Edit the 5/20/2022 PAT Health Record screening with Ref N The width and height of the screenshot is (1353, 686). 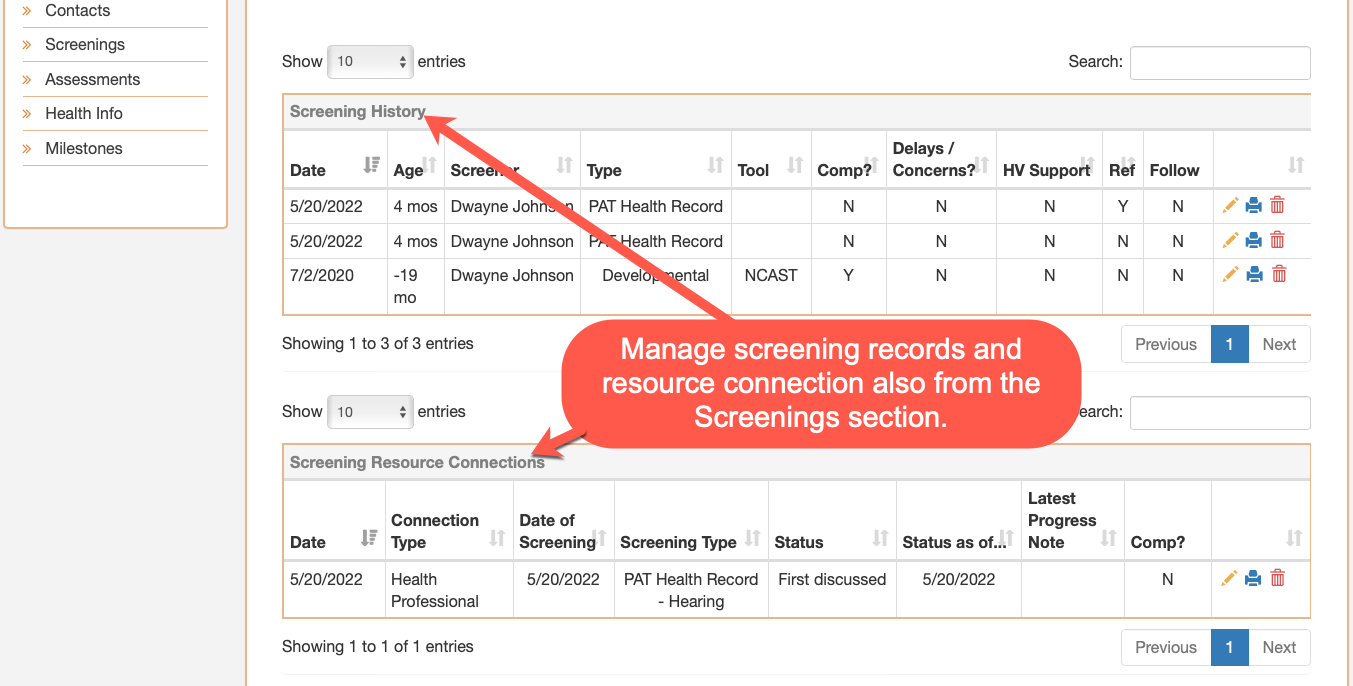click(x=1230, y=240)
